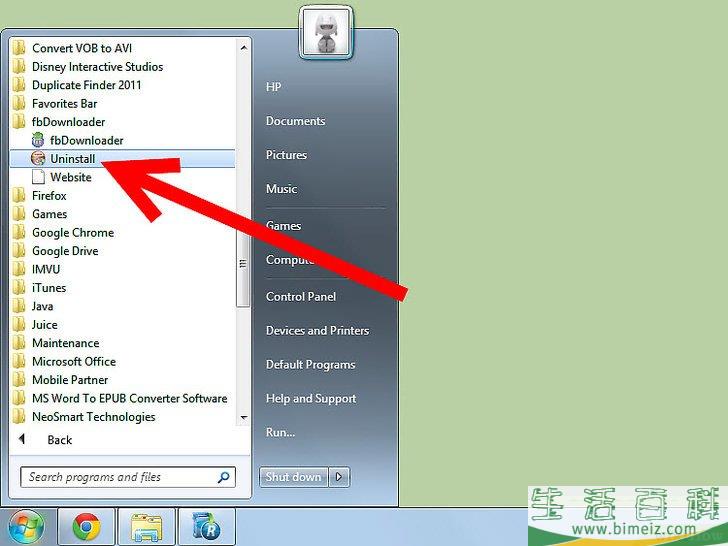Image resolution: width=728 pixels, height=546 pixels.
Task: Open Control Panel
Action: (301, 297)
